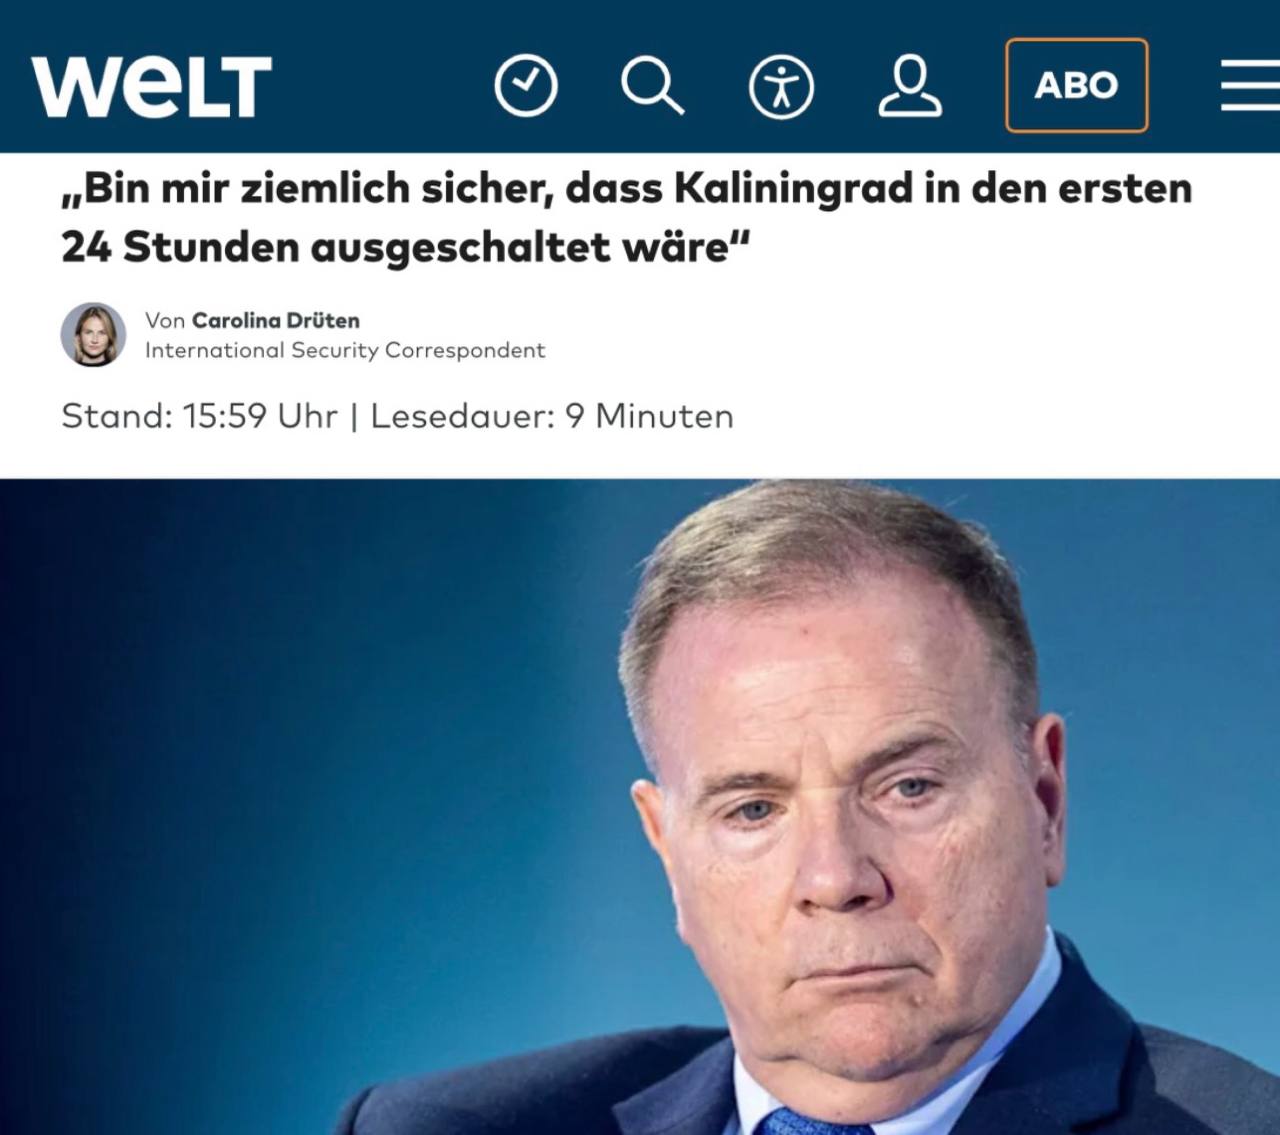Open the search magnifier icon
Image resolution: width=1280 pixels, height=1135 pixels.
[652, 86]
